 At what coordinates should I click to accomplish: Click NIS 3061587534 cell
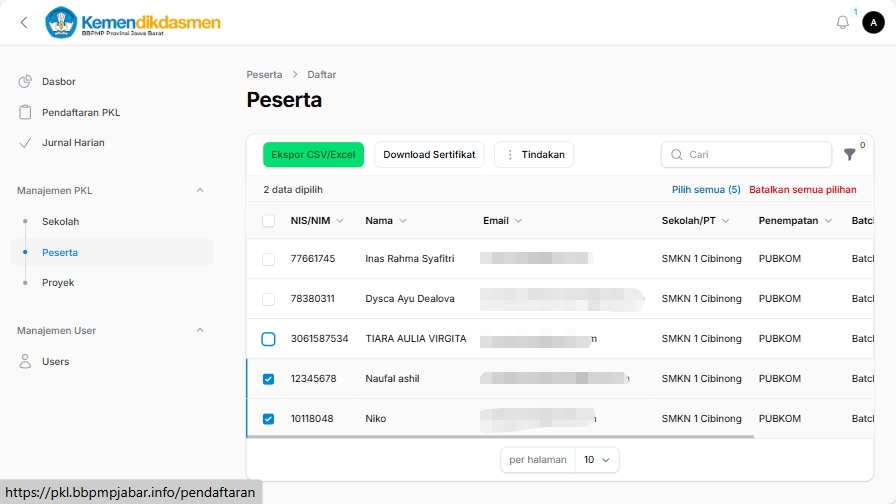(x=319, y=339)
